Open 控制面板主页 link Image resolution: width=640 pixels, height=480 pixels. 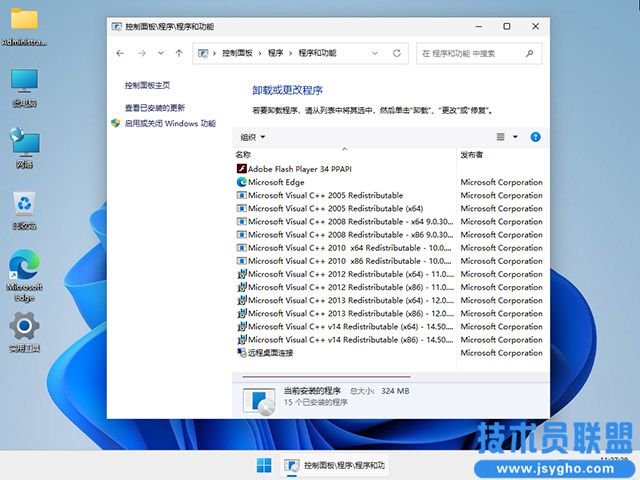click(147, 85)
